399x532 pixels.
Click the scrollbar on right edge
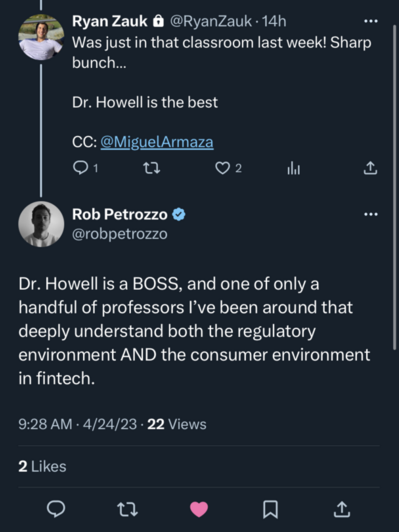(394, 187)
